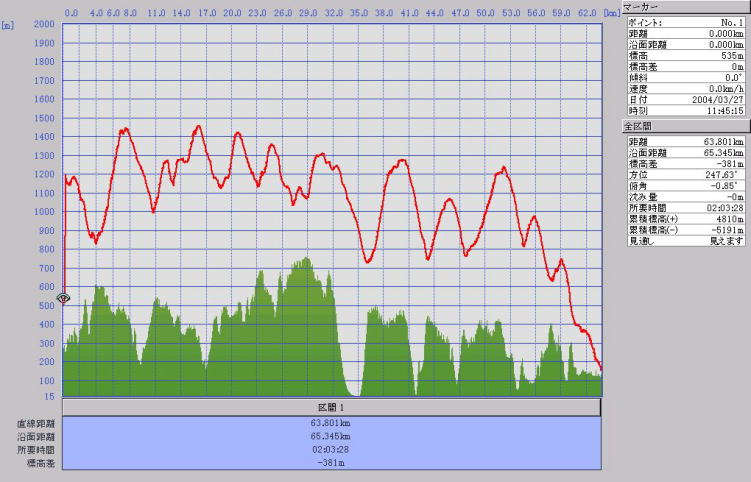Click the [km] unit label at top right

pyautogui.click(x=611, y=13)
